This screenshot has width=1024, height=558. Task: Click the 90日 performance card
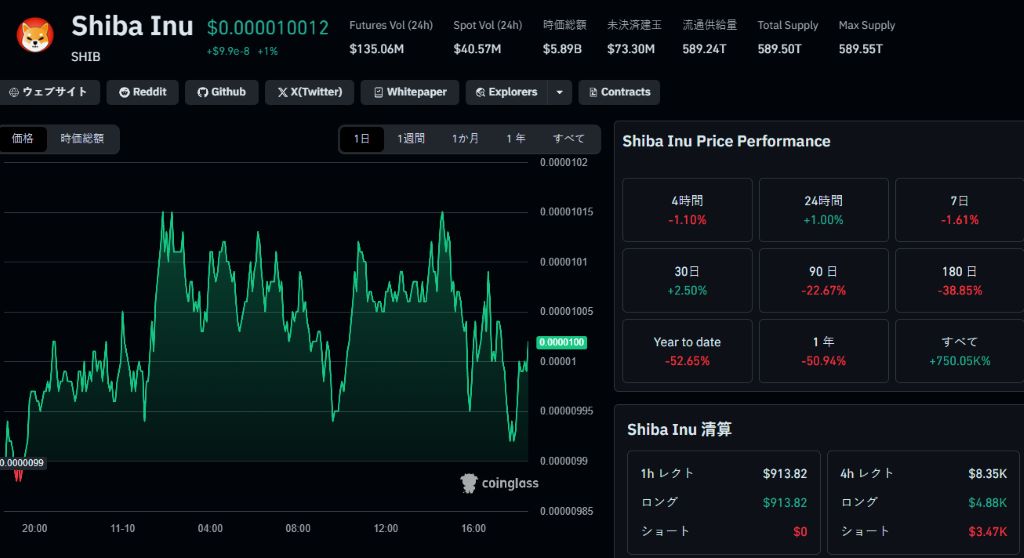click(823, 281)
